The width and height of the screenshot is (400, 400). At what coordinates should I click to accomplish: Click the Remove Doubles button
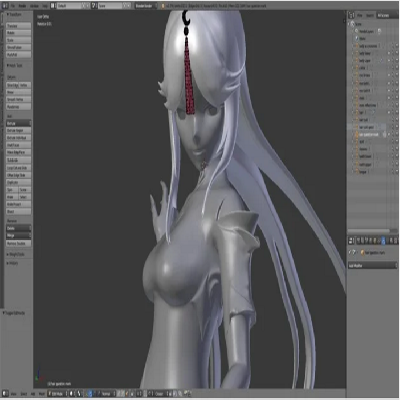coord(19,244)
